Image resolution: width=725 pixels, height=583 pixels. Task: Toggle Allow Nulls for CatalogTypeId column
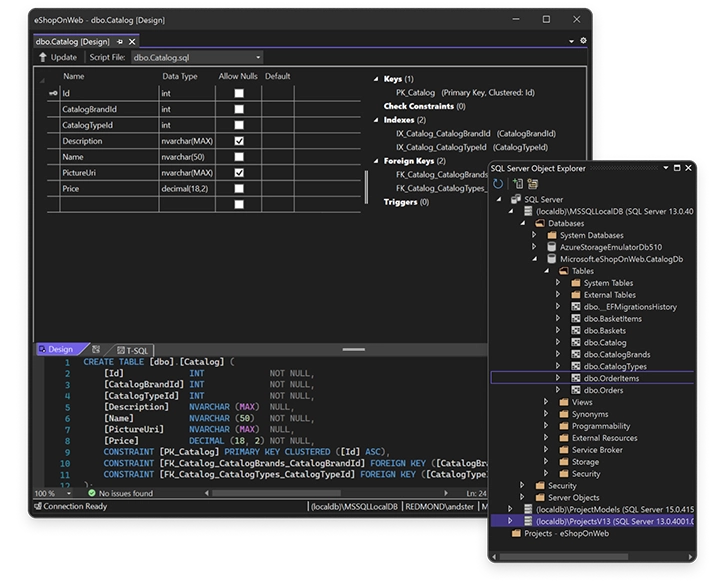[x=239, y=125]
